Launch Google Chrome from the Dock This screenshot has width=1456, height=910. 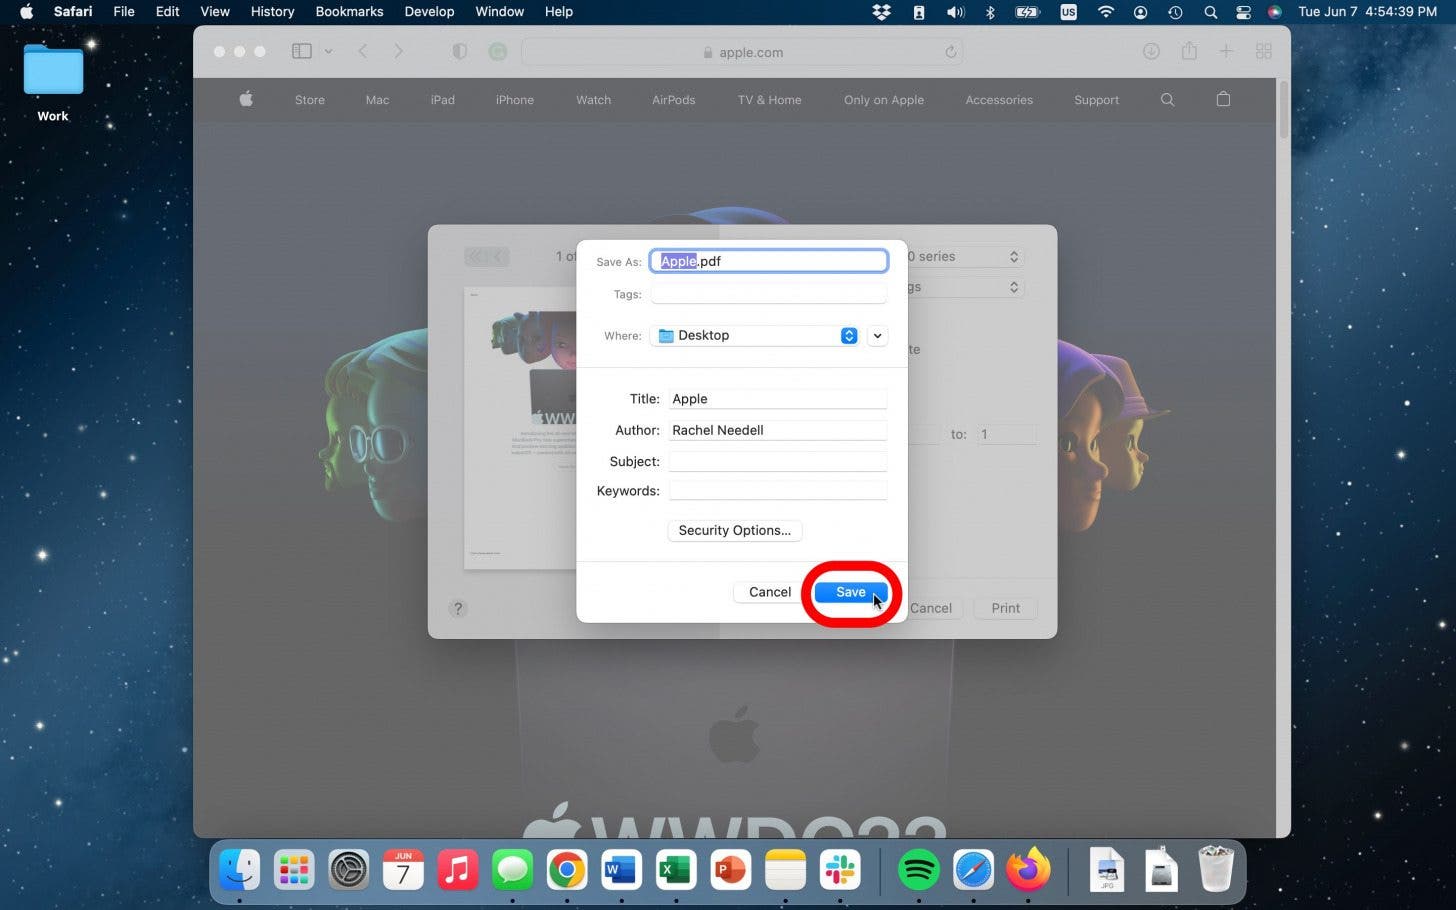pos(567,870)
